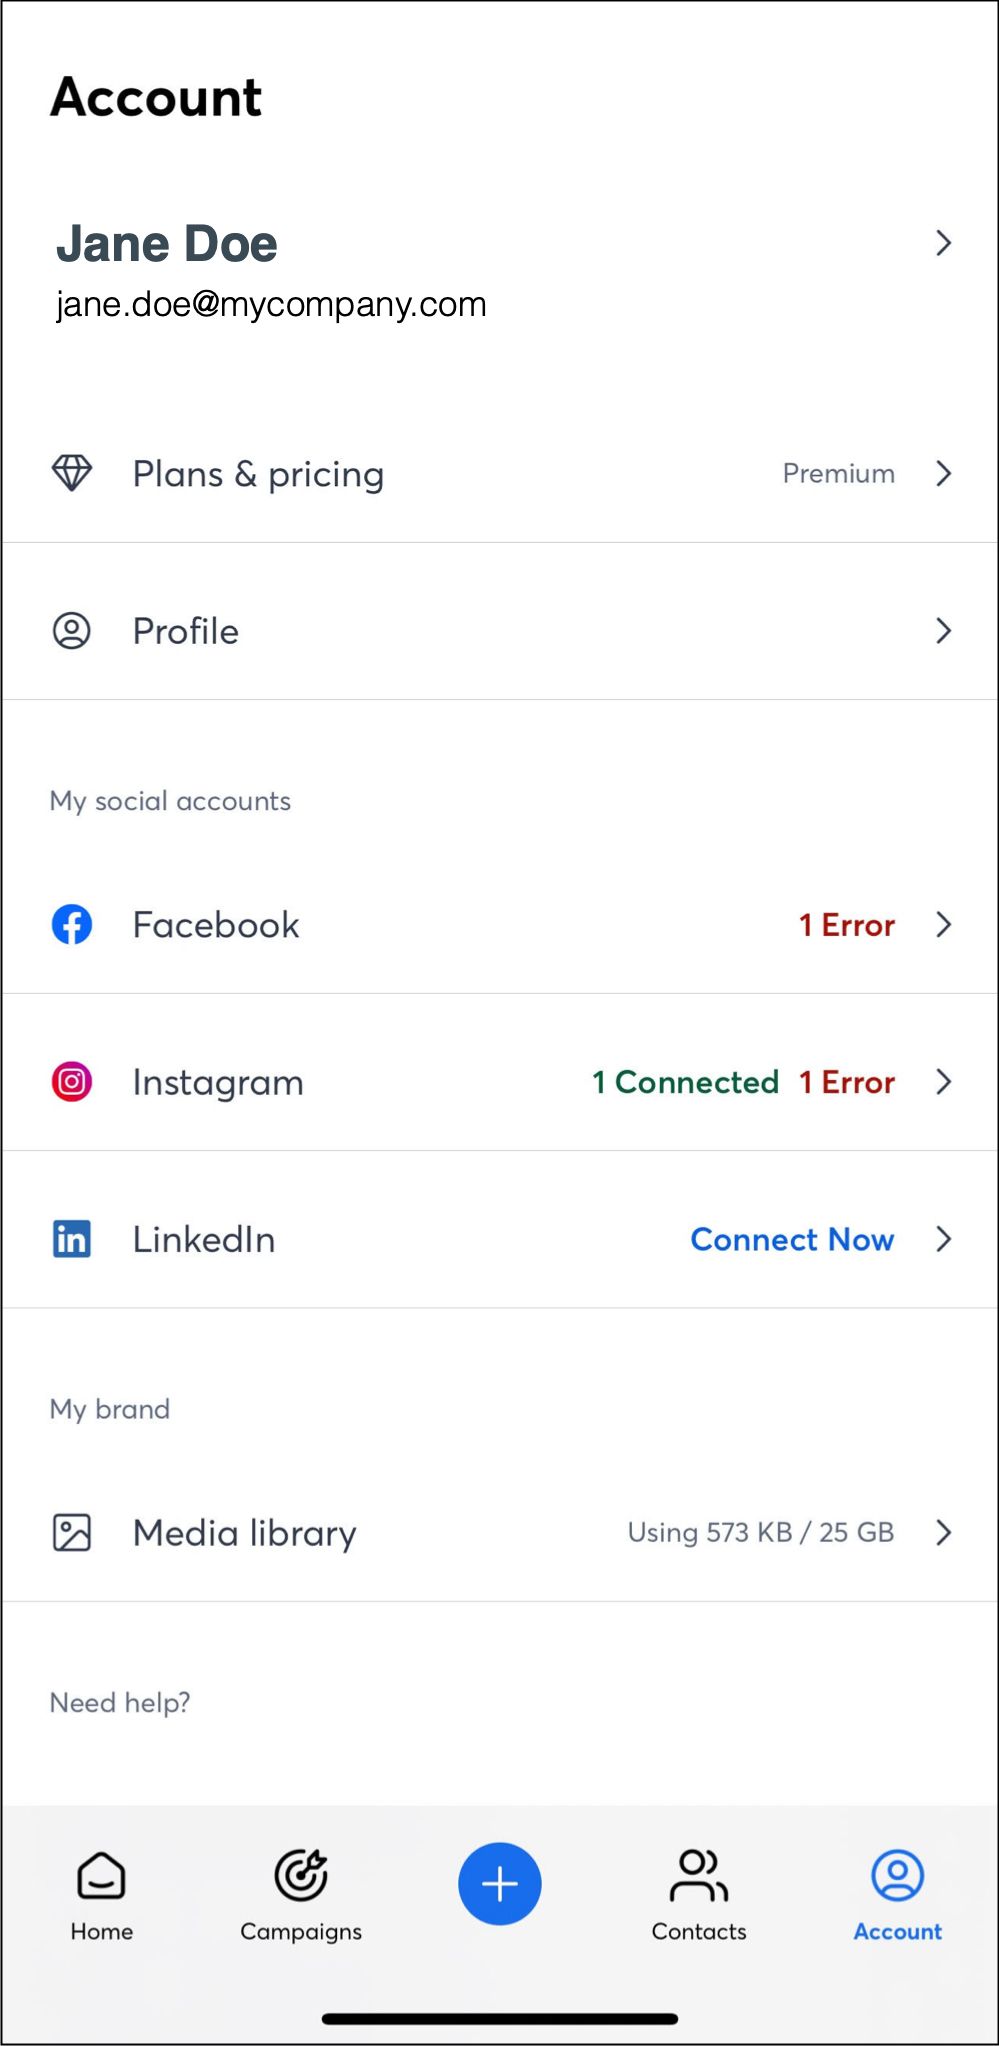This screenshot has height=2046, width=999.
Task: Open Plans & pricing chevron arrow
Action: pos(943,473)
